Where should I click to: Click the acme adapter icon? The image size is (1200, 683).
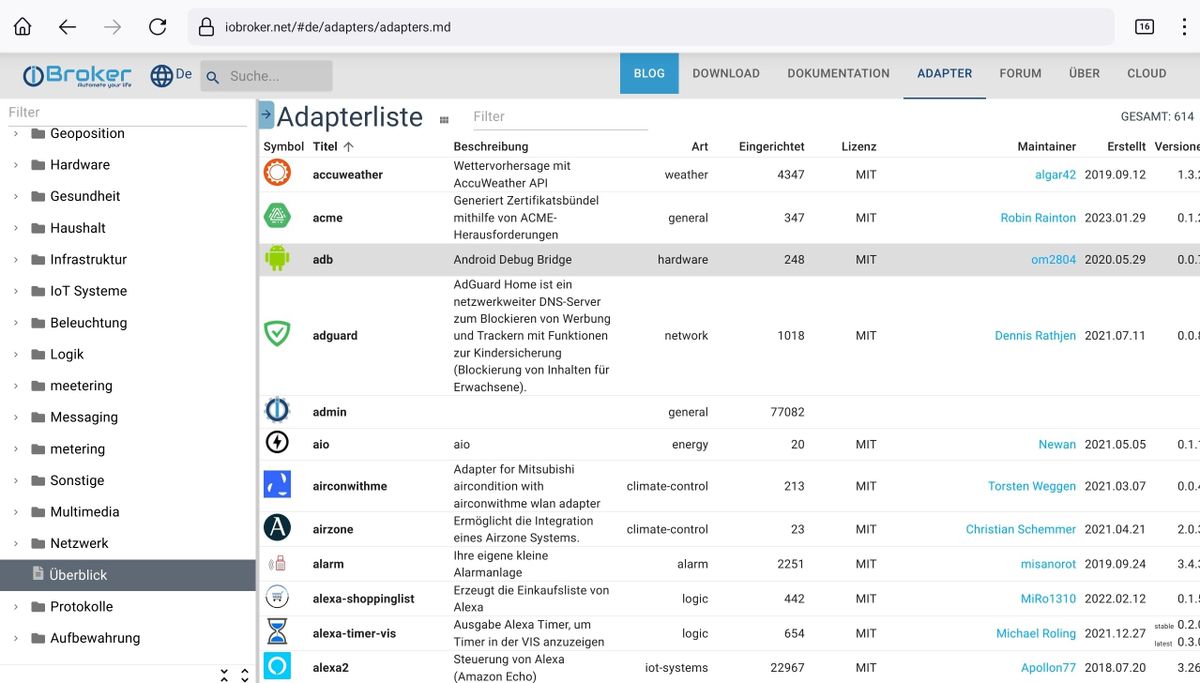[277, 216]
